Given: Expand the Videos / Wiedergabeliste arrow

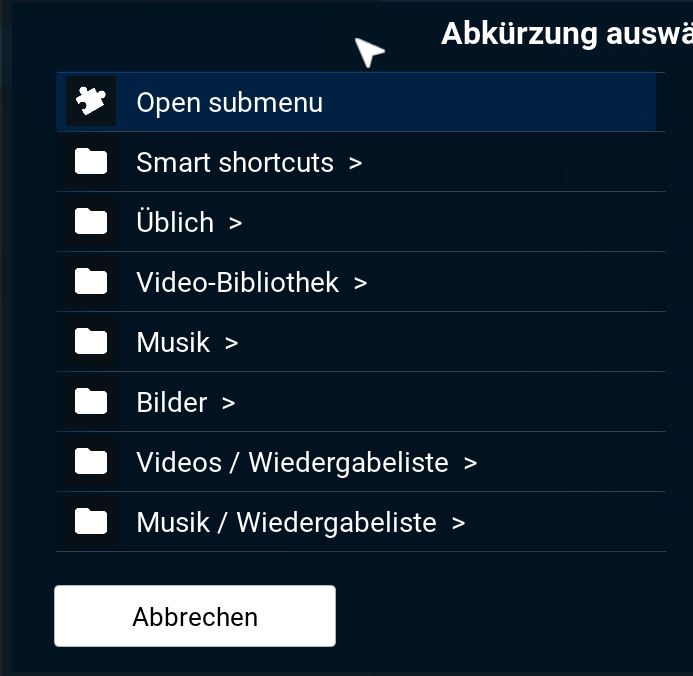Looking at the screenshot, I should click(470, 464).
